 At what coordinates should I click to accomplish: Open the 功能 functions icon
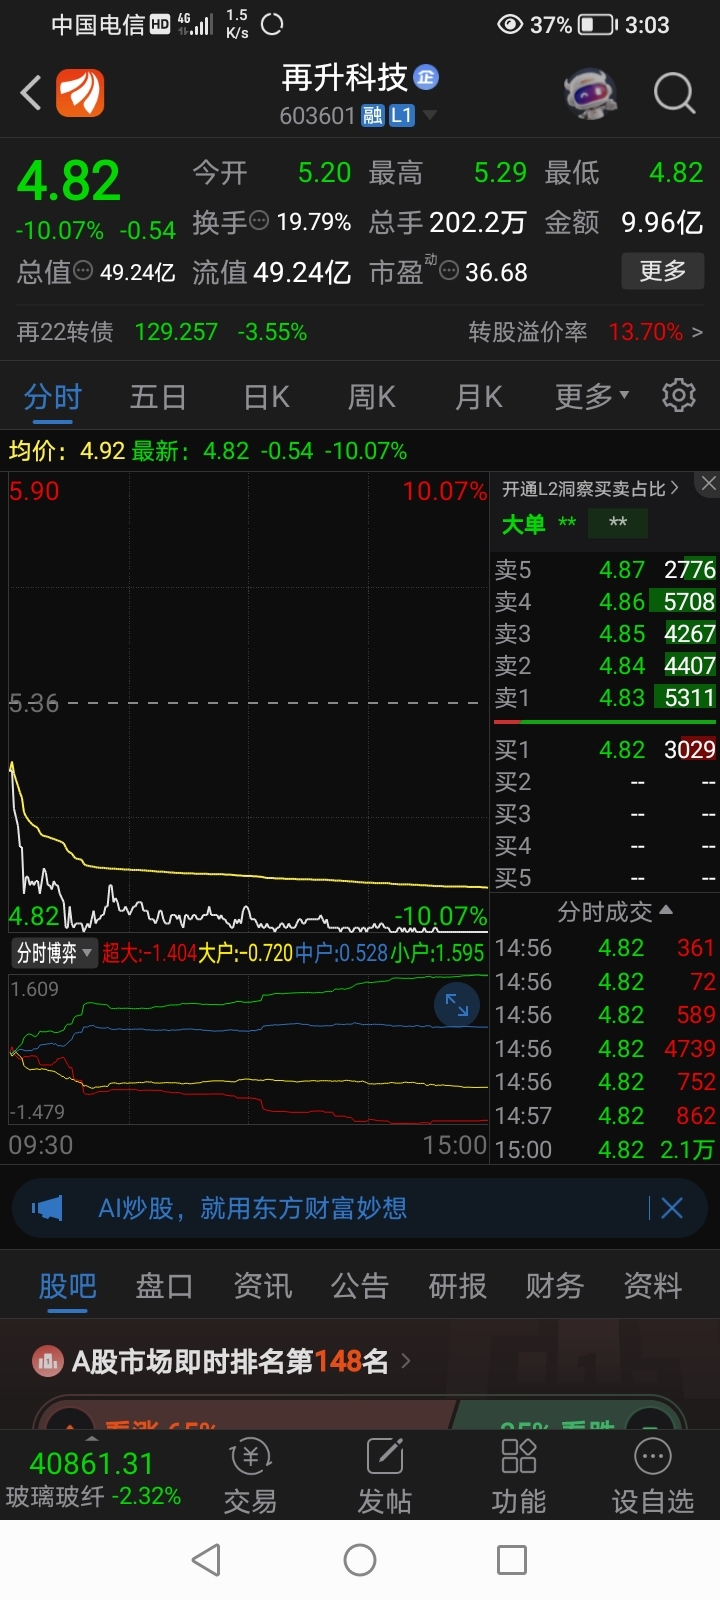coord(519,1476)
